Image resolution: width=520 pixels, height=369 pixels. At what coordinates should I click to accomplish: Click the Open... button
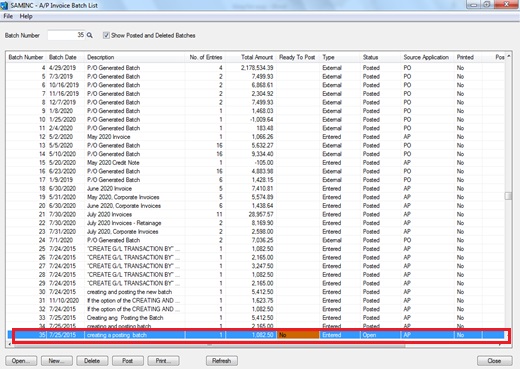coord(21,361)
